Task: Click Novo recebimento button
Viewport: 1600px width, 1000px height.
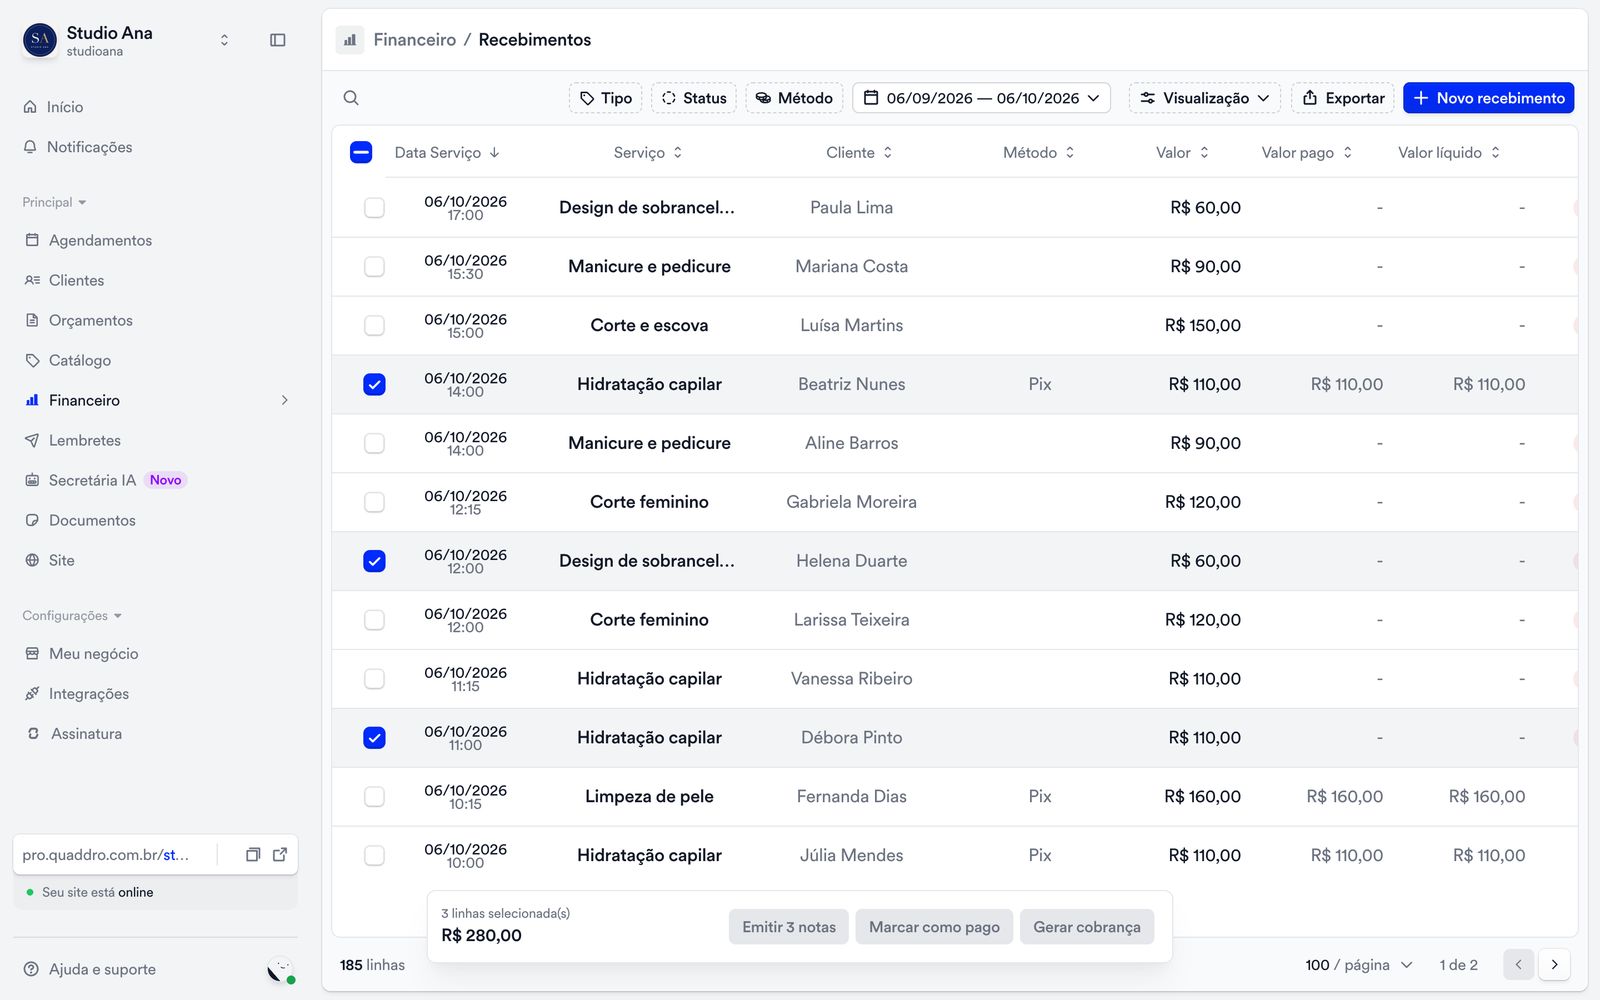Action: point(1489,98)
